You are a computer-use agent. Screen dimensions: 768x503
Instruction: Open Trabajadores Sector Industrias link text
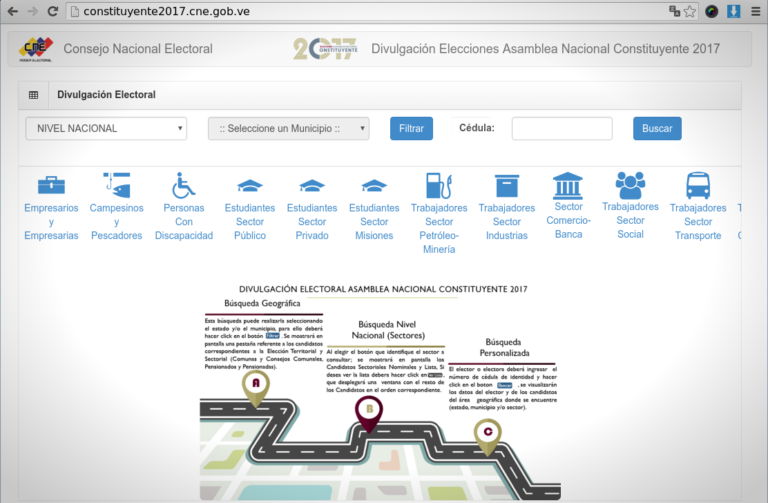[506, 222]
